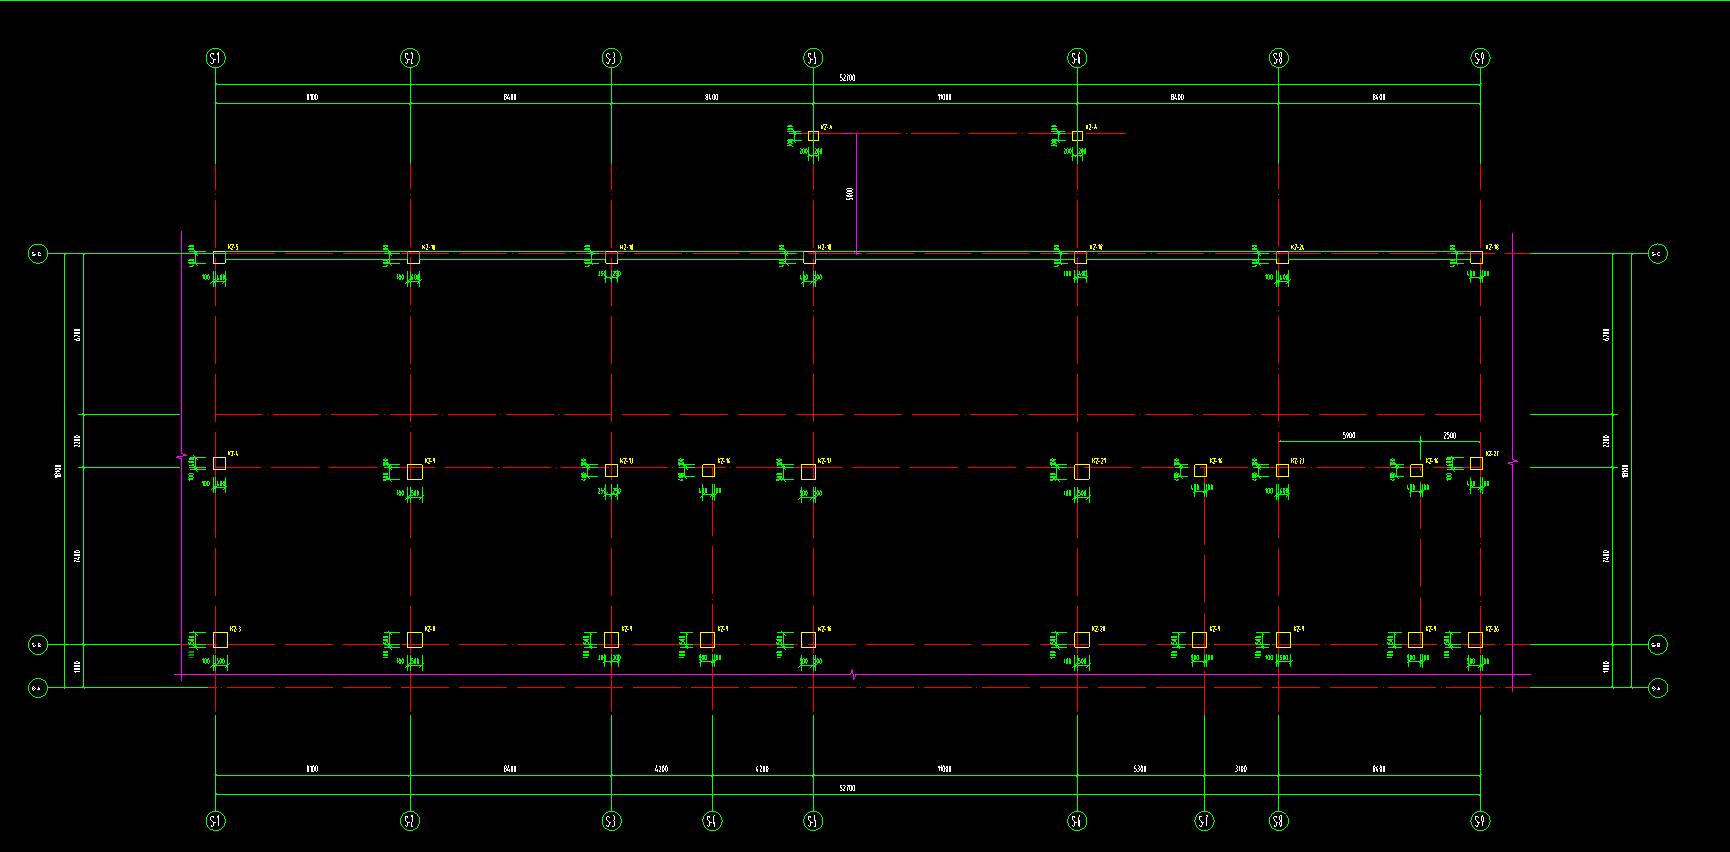Screen dimensions: 1730x852
Task: Select the top S-3 grid bubble
Action: pos(612,58)
